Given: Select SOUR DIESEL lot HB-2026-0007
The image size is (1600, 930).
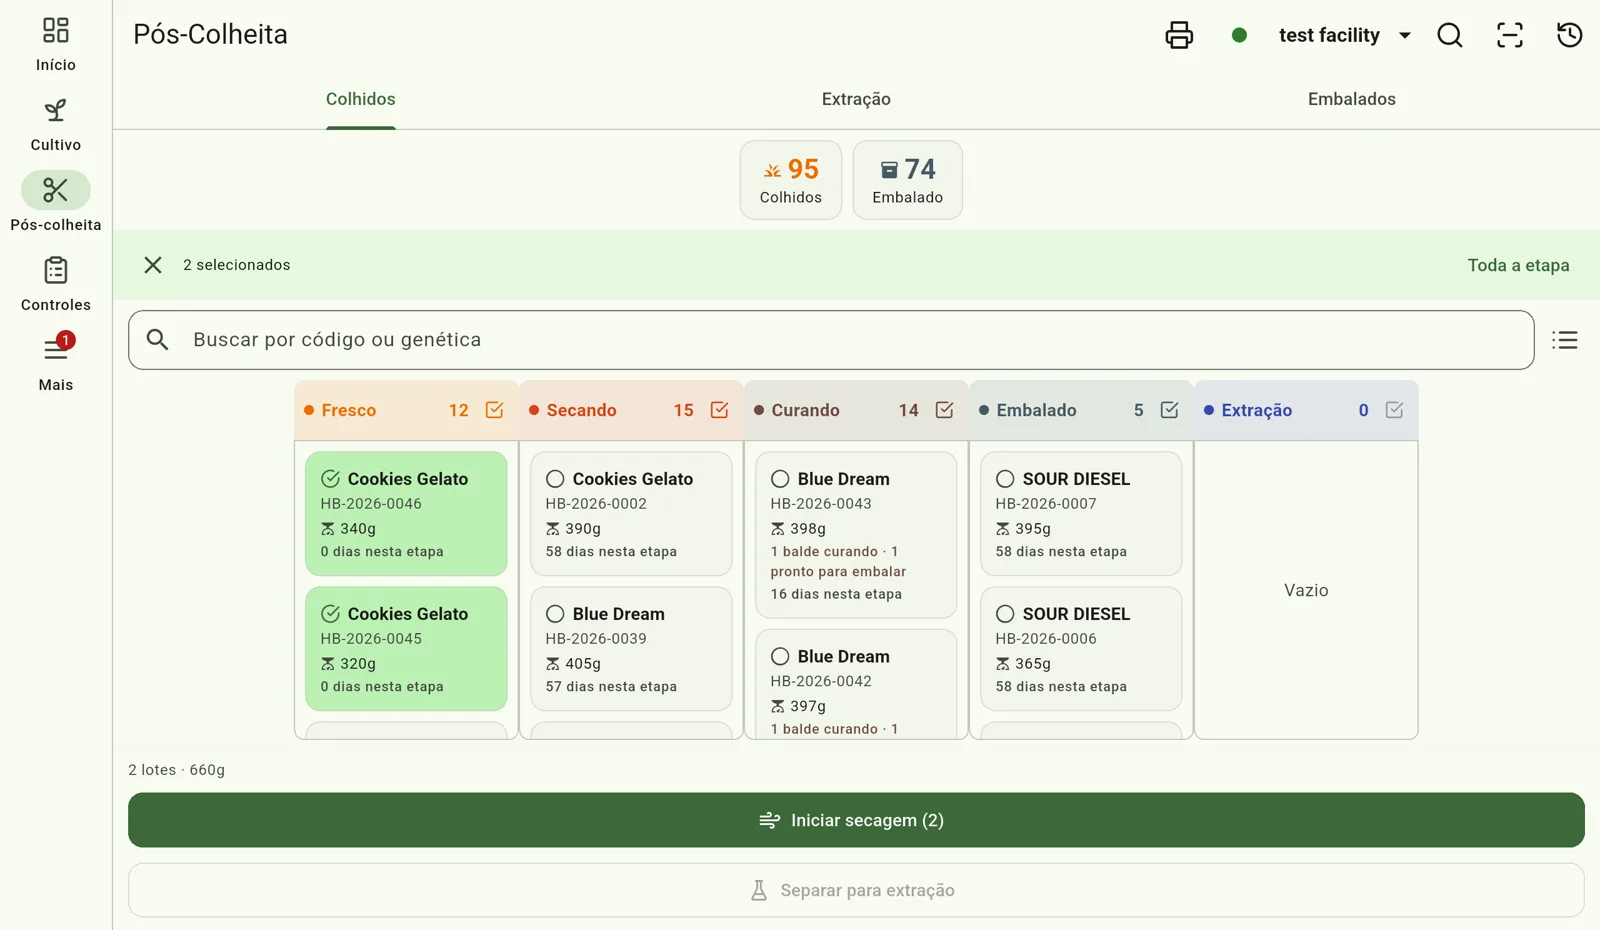Looking at the screenshot, I should 1081,513.
